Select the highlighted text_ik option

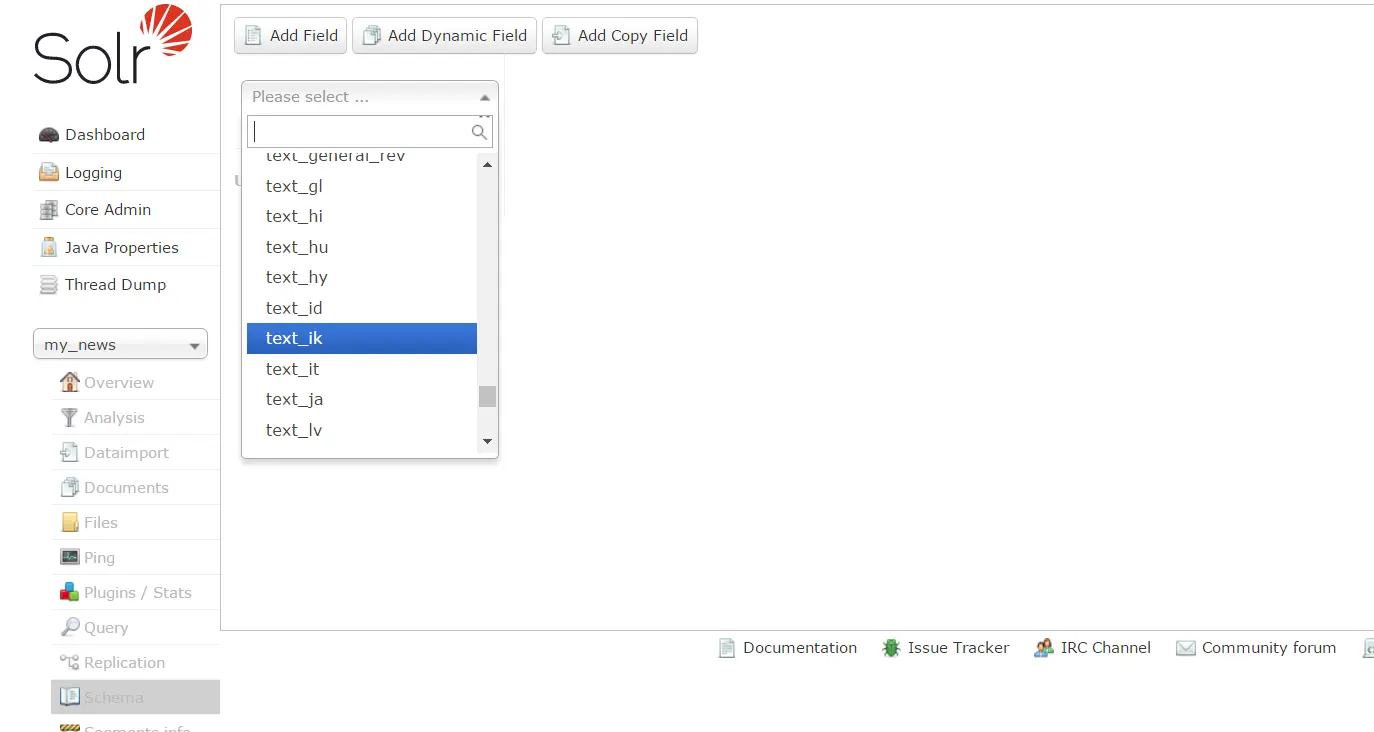[362, 338]
